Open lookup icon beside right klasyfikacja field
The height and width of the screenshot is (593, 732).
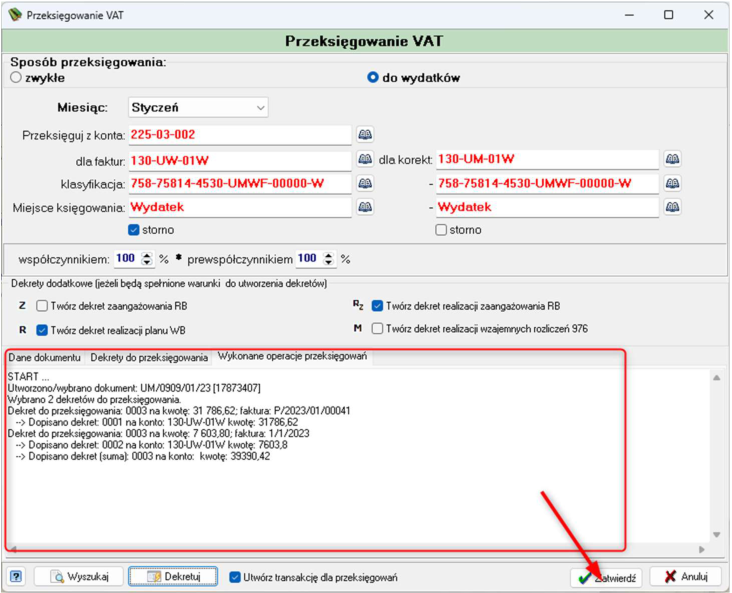click(672, 183)
